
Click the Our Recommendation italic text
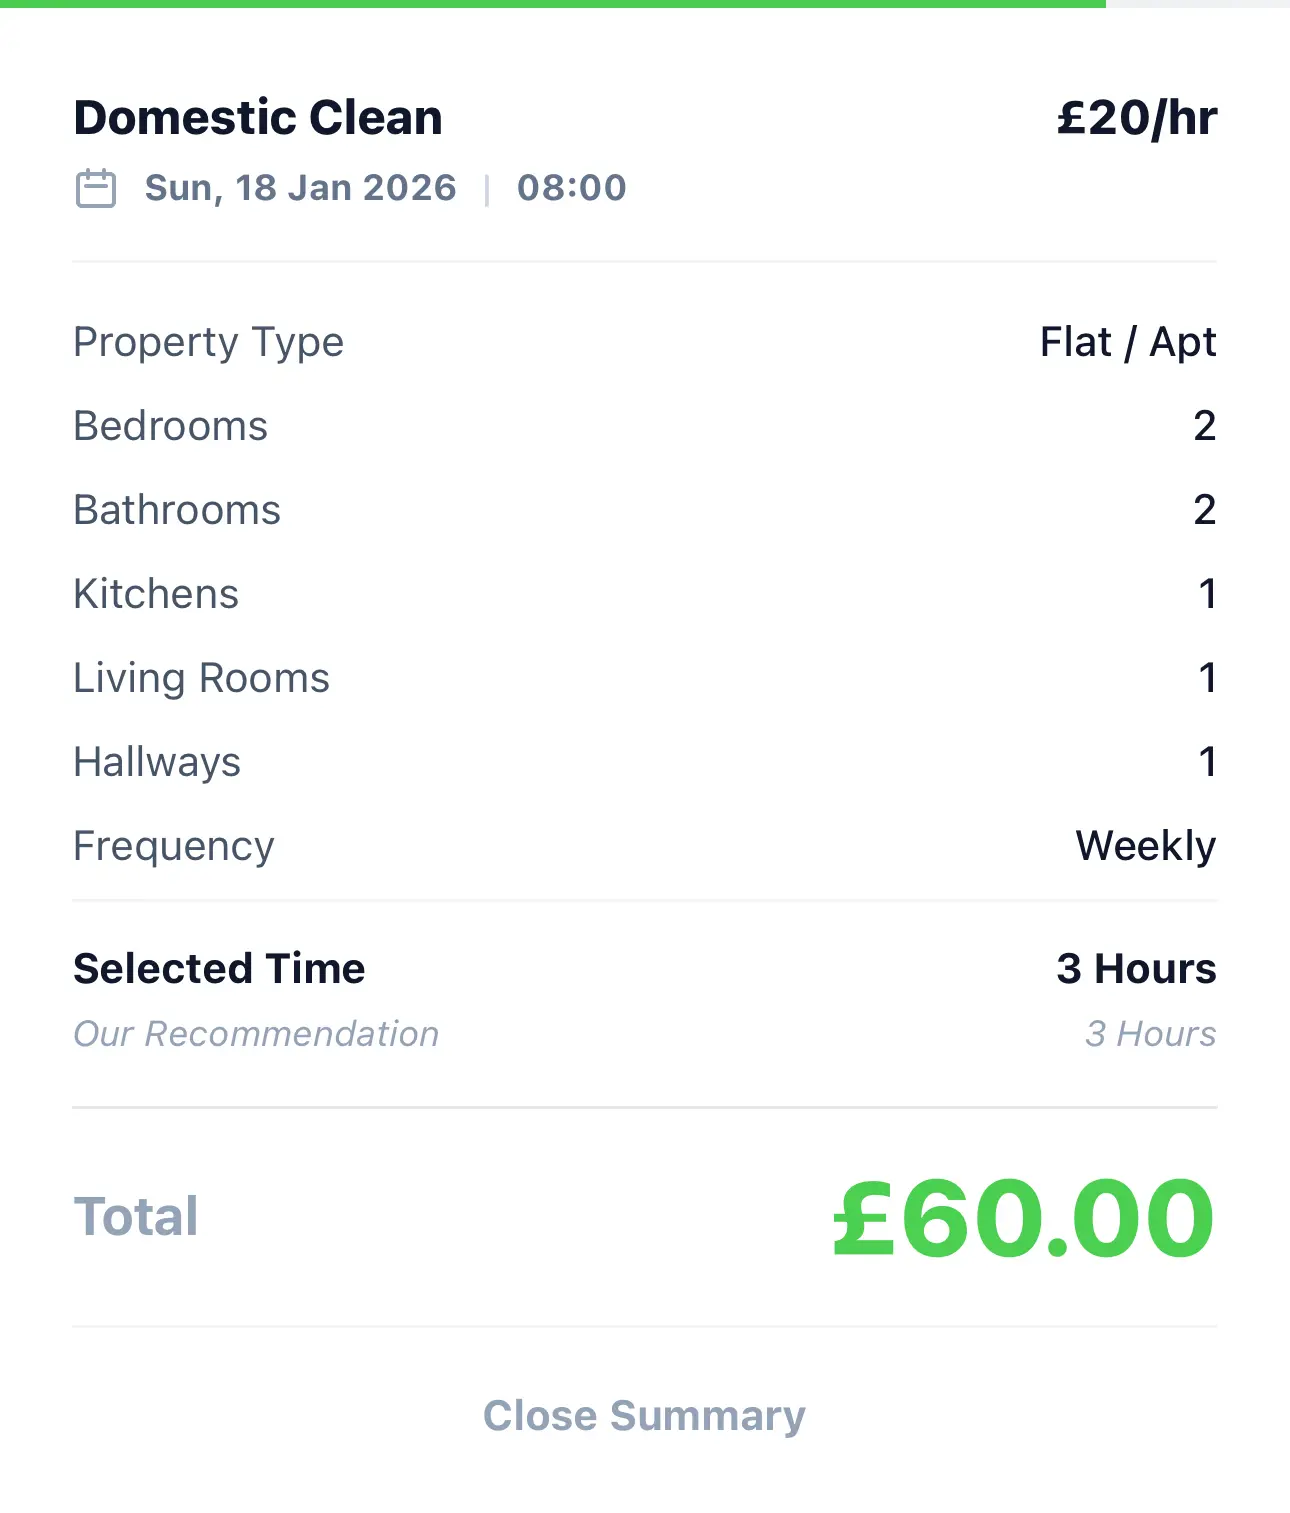coord(256,1034)
